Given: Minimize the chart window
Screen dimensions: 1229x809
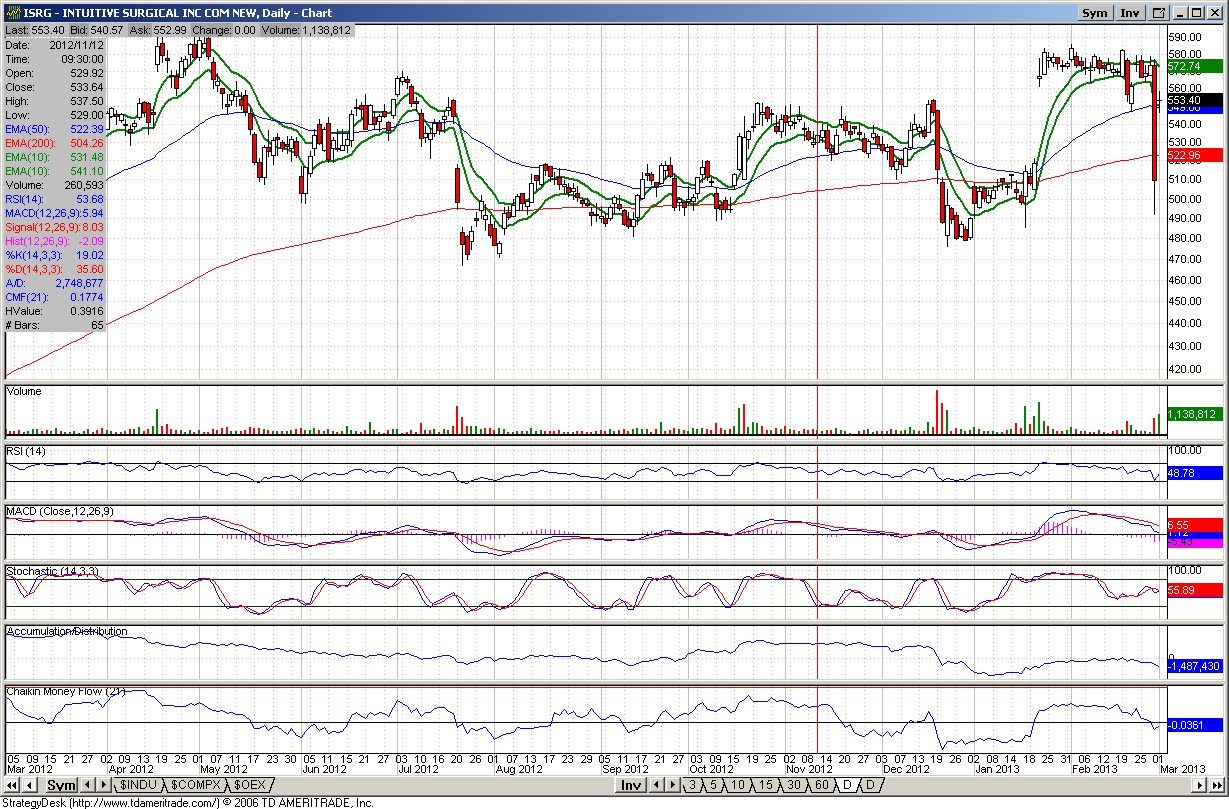Looking at the screenshot, I should point(1179,13).
